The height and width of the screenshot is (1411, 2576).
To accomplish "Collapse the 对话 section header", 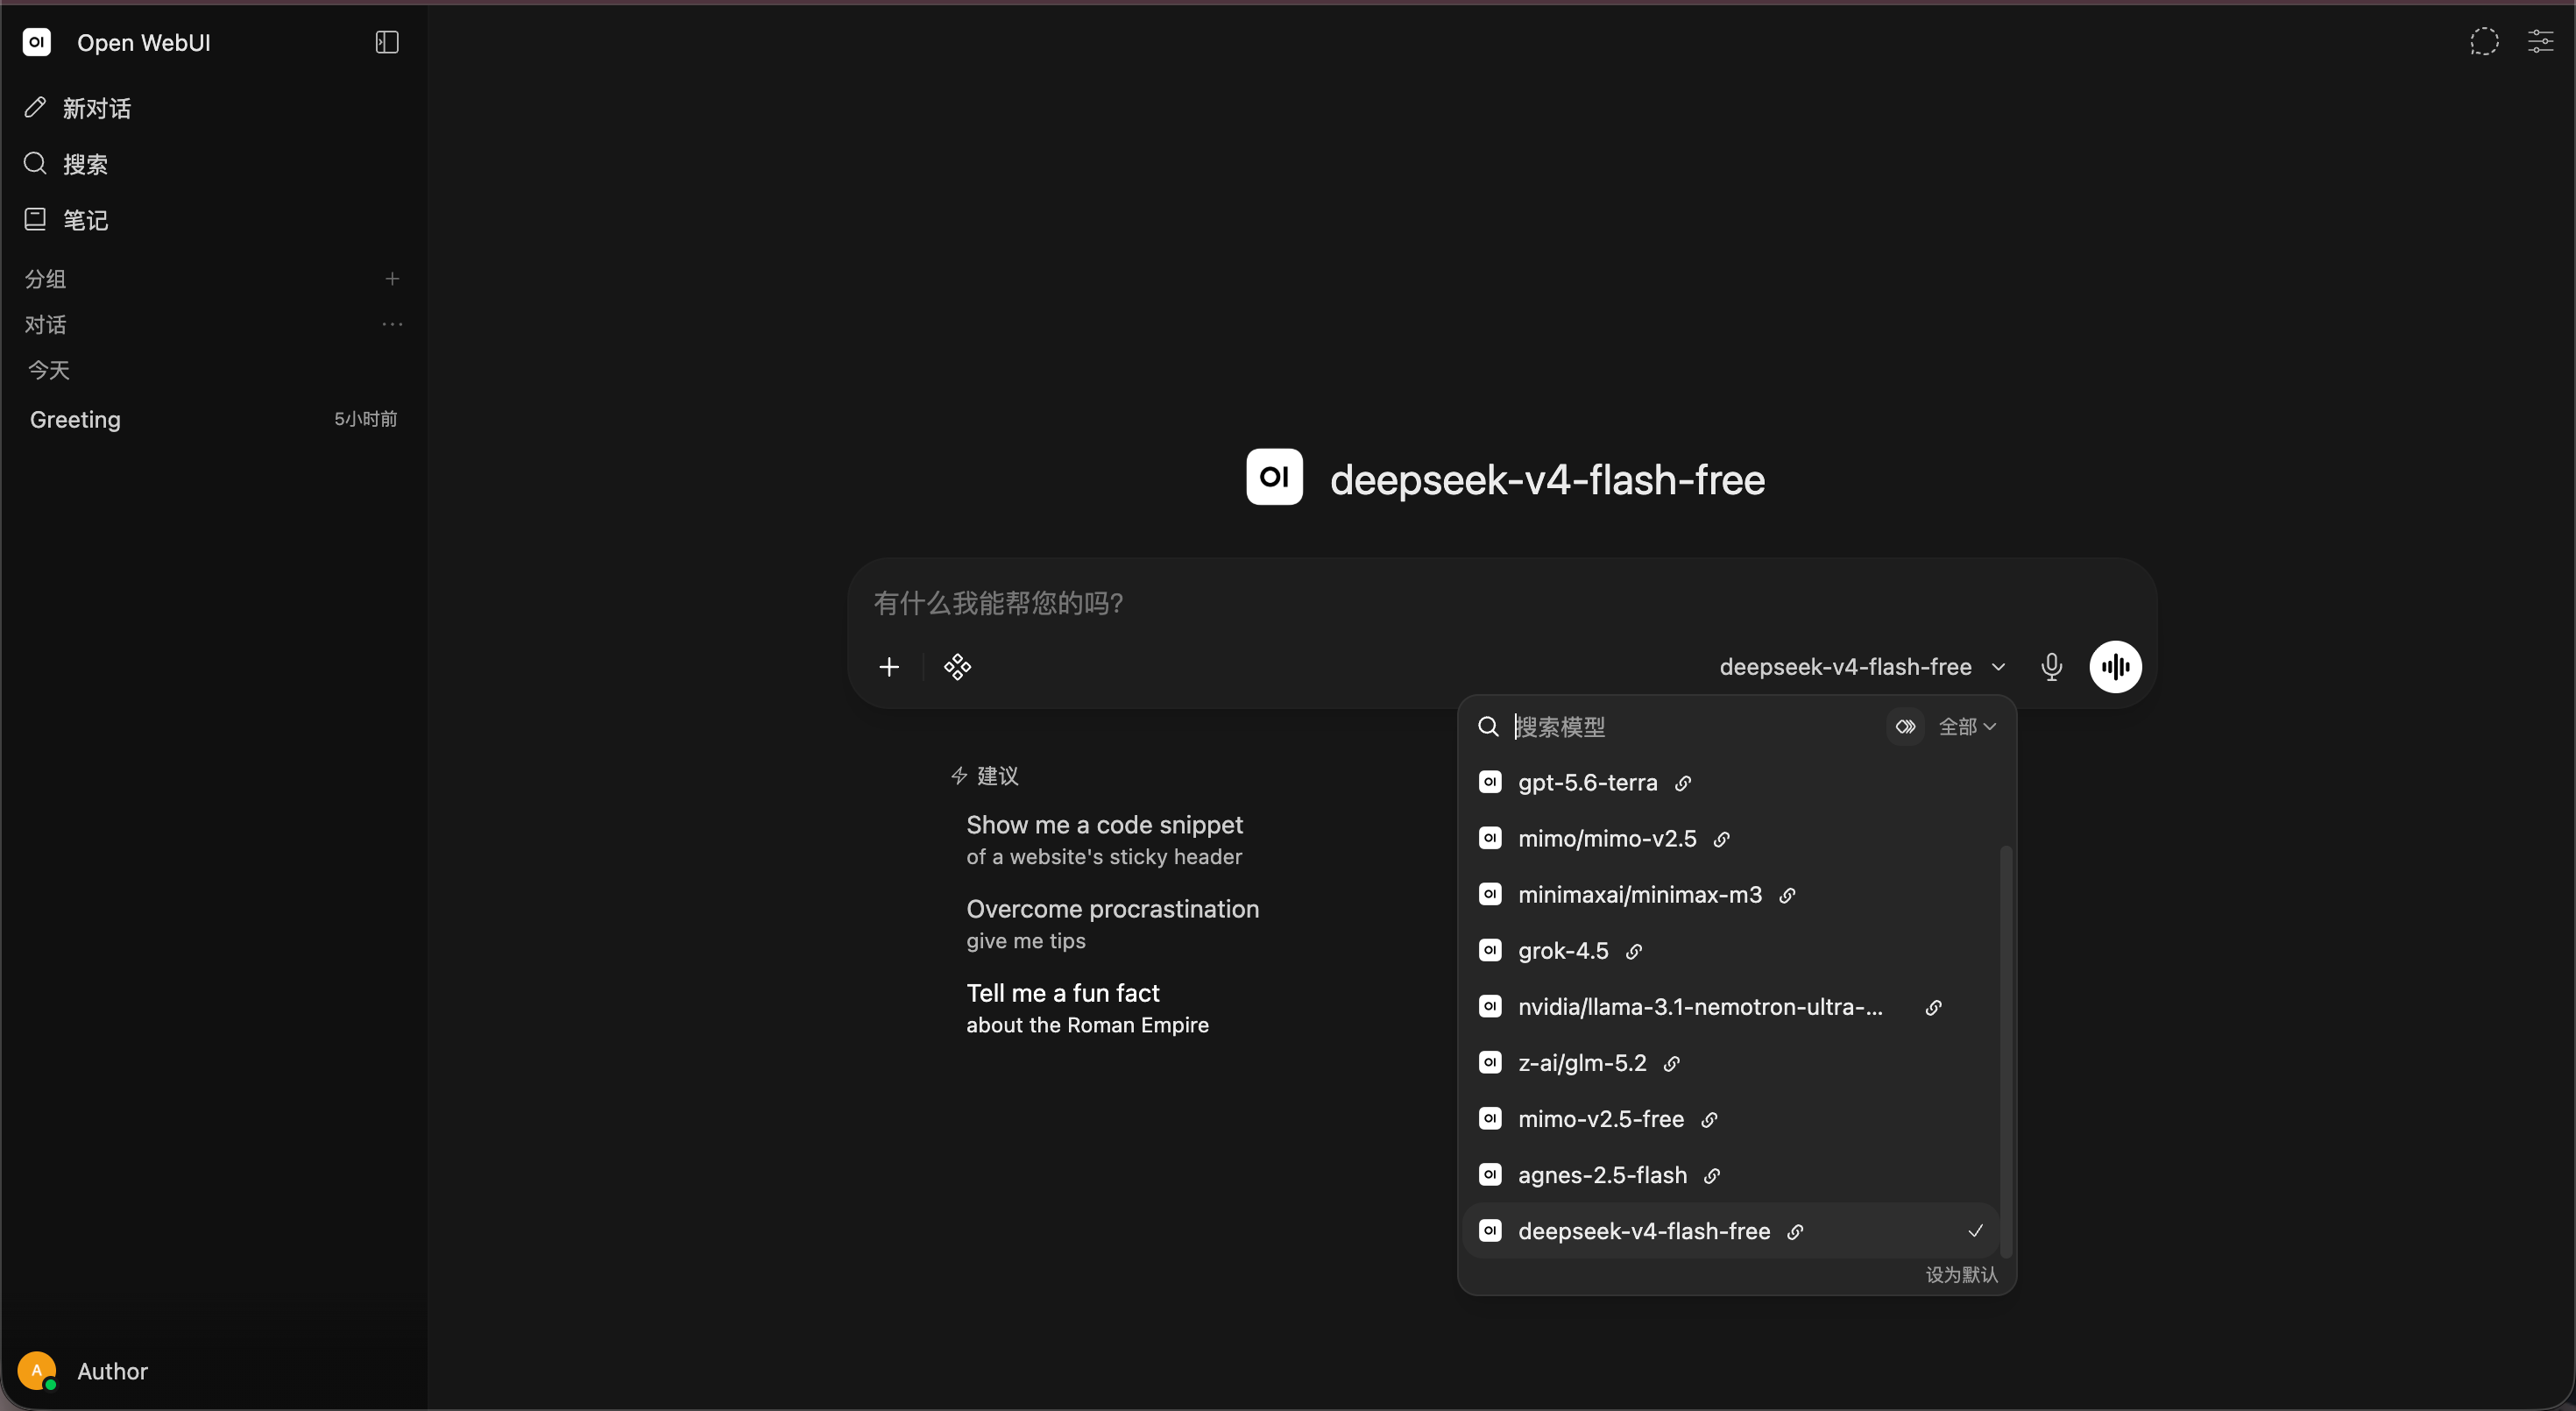I will click(46, 324).
